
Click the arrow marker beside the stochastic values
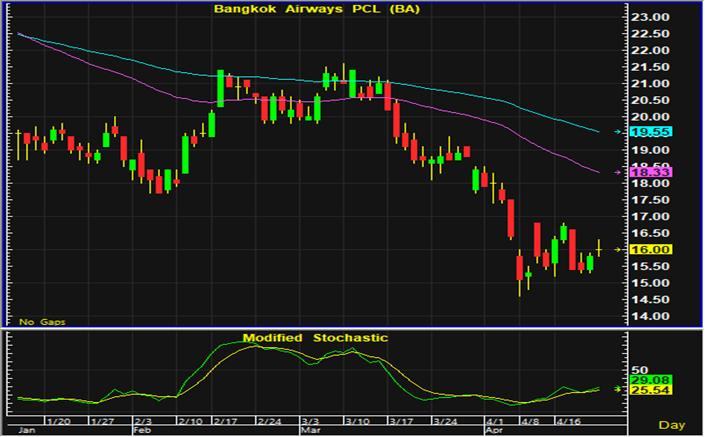pyautogui.click(x=618, y=388)
